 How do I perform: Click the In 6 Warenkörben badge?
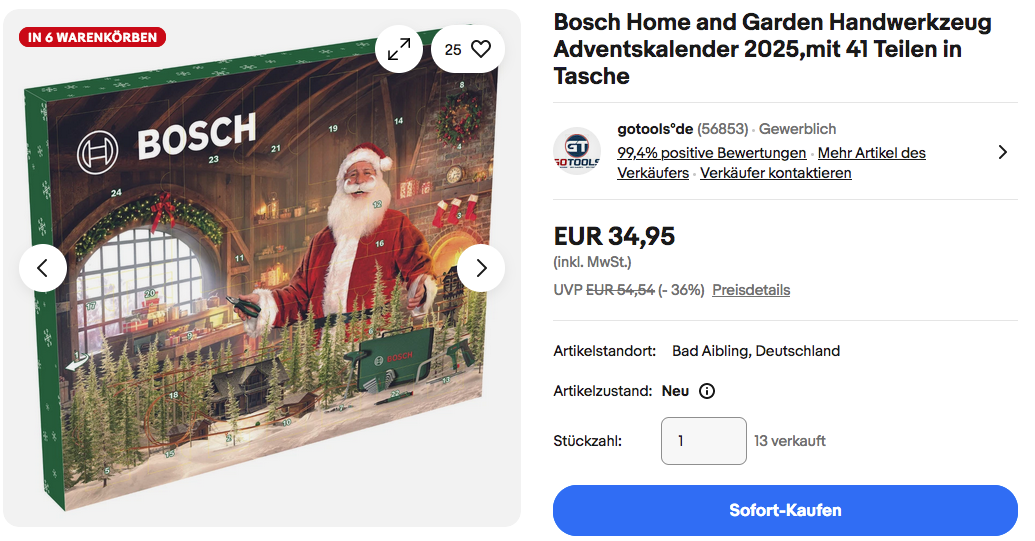92,37
